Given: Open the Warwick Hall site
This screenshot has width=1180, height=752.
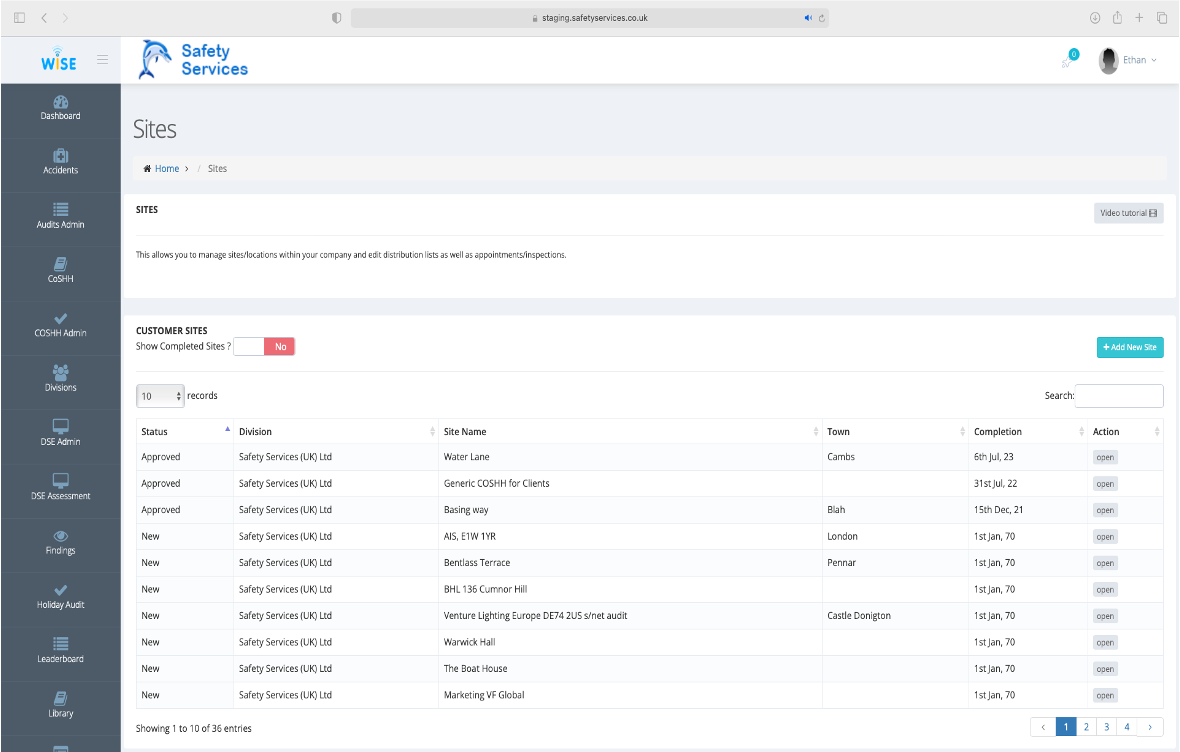Looking at the screenshot, I should click(1105, 643).
